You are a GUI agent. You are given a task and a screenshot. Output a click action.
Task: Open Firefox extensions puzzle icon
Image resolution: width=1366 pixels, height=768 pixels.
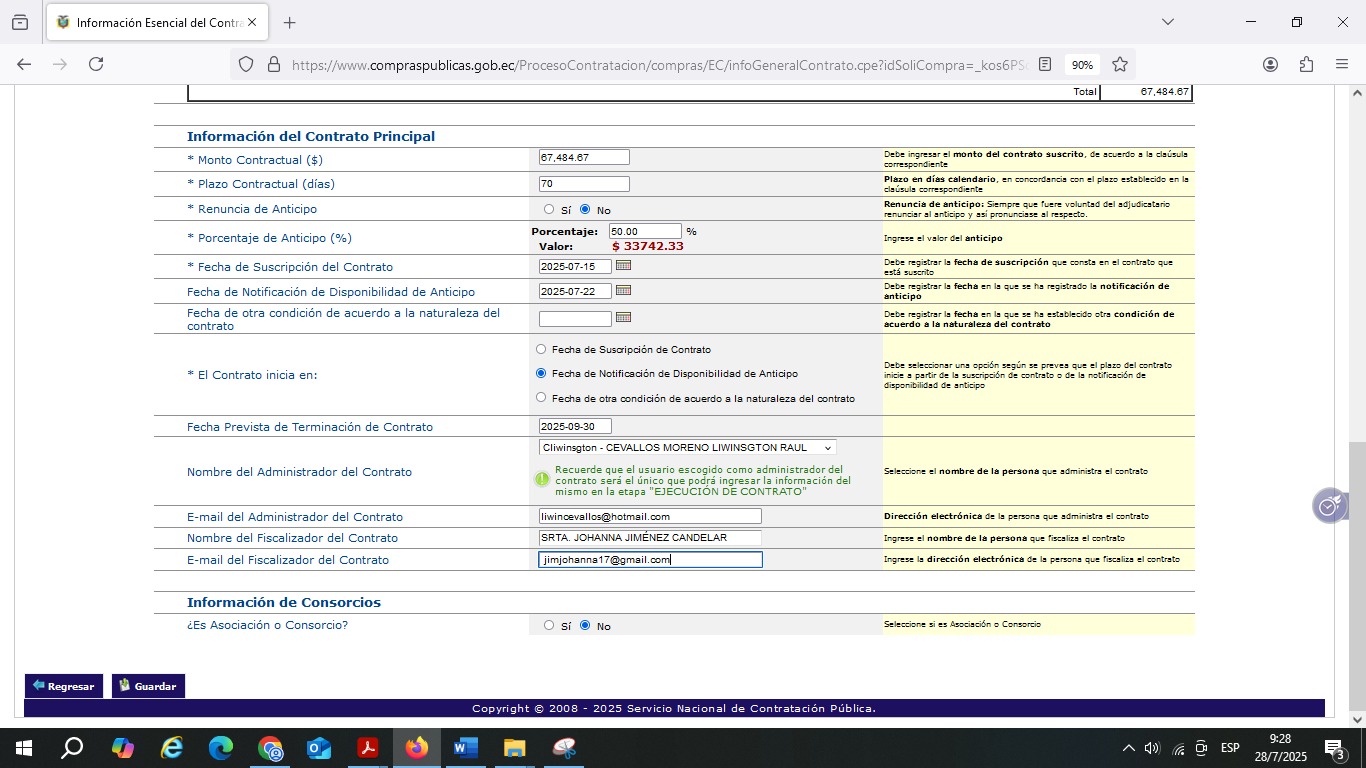pos(1306,64)
